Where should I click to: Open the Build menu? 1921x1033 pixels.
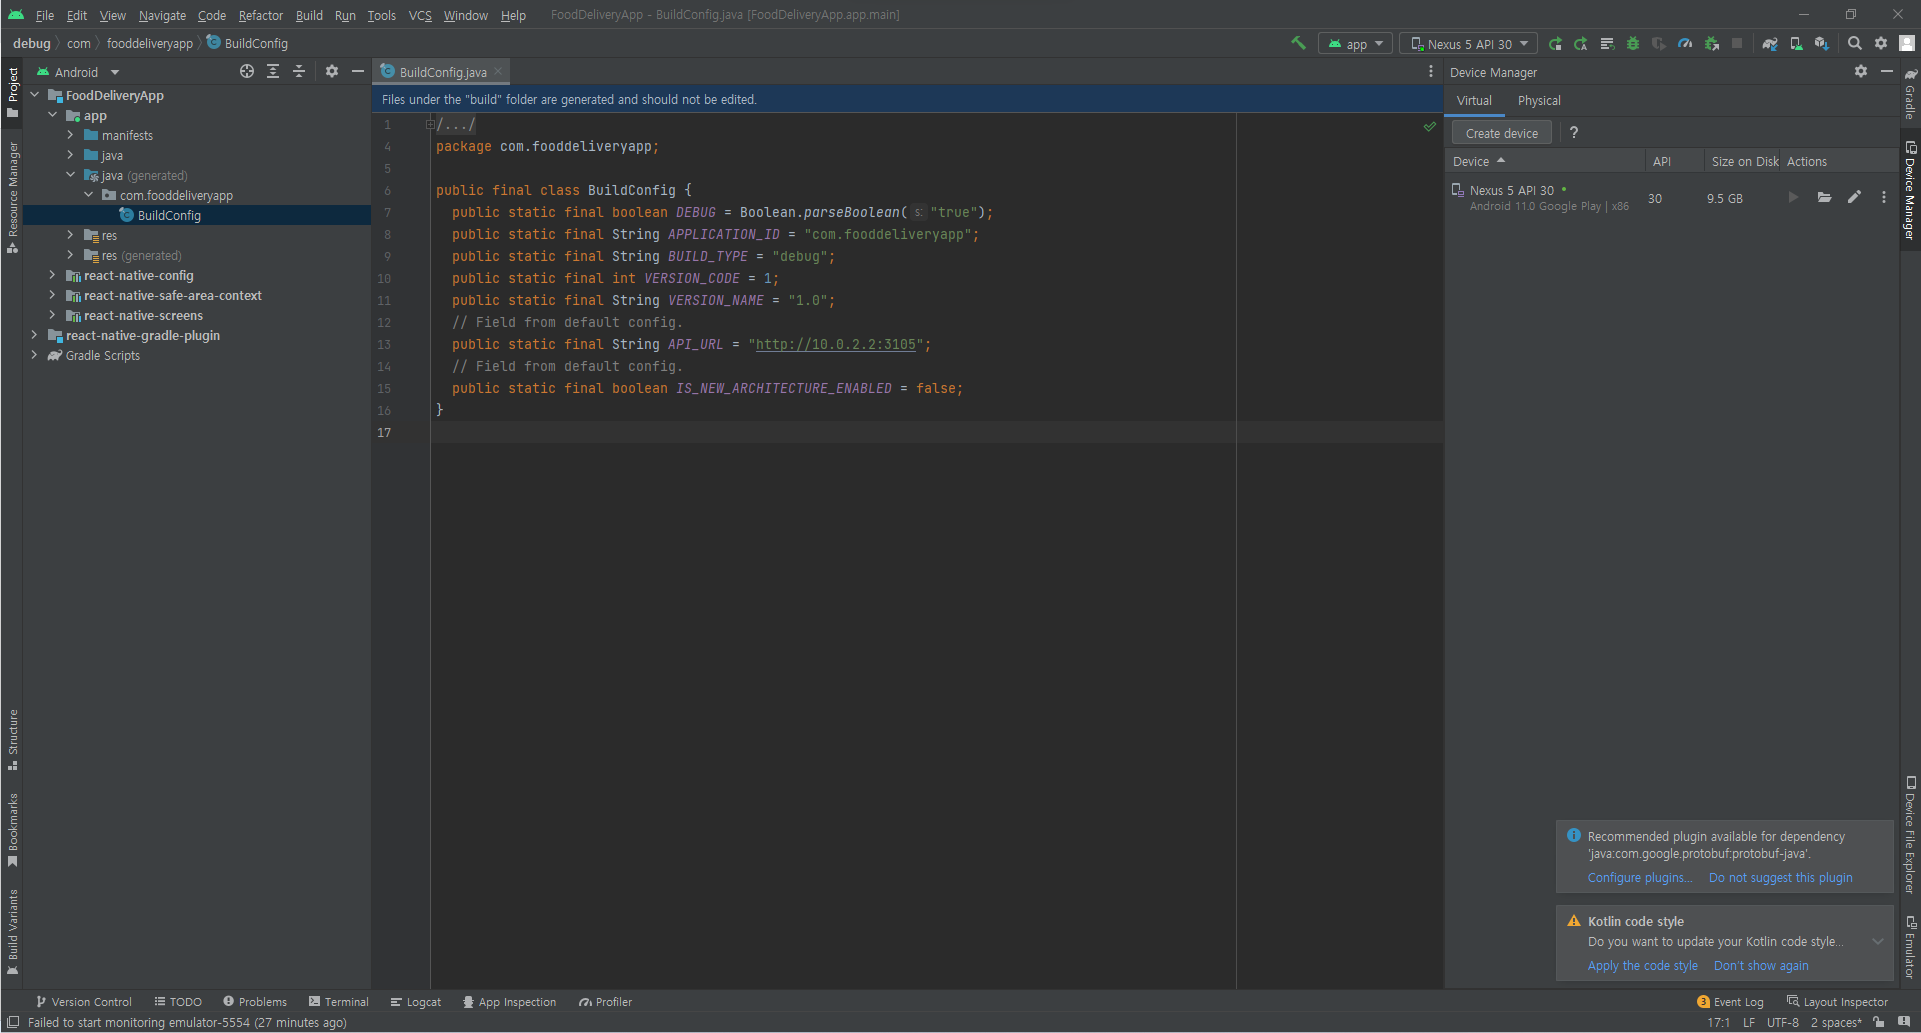click(309, 15)
